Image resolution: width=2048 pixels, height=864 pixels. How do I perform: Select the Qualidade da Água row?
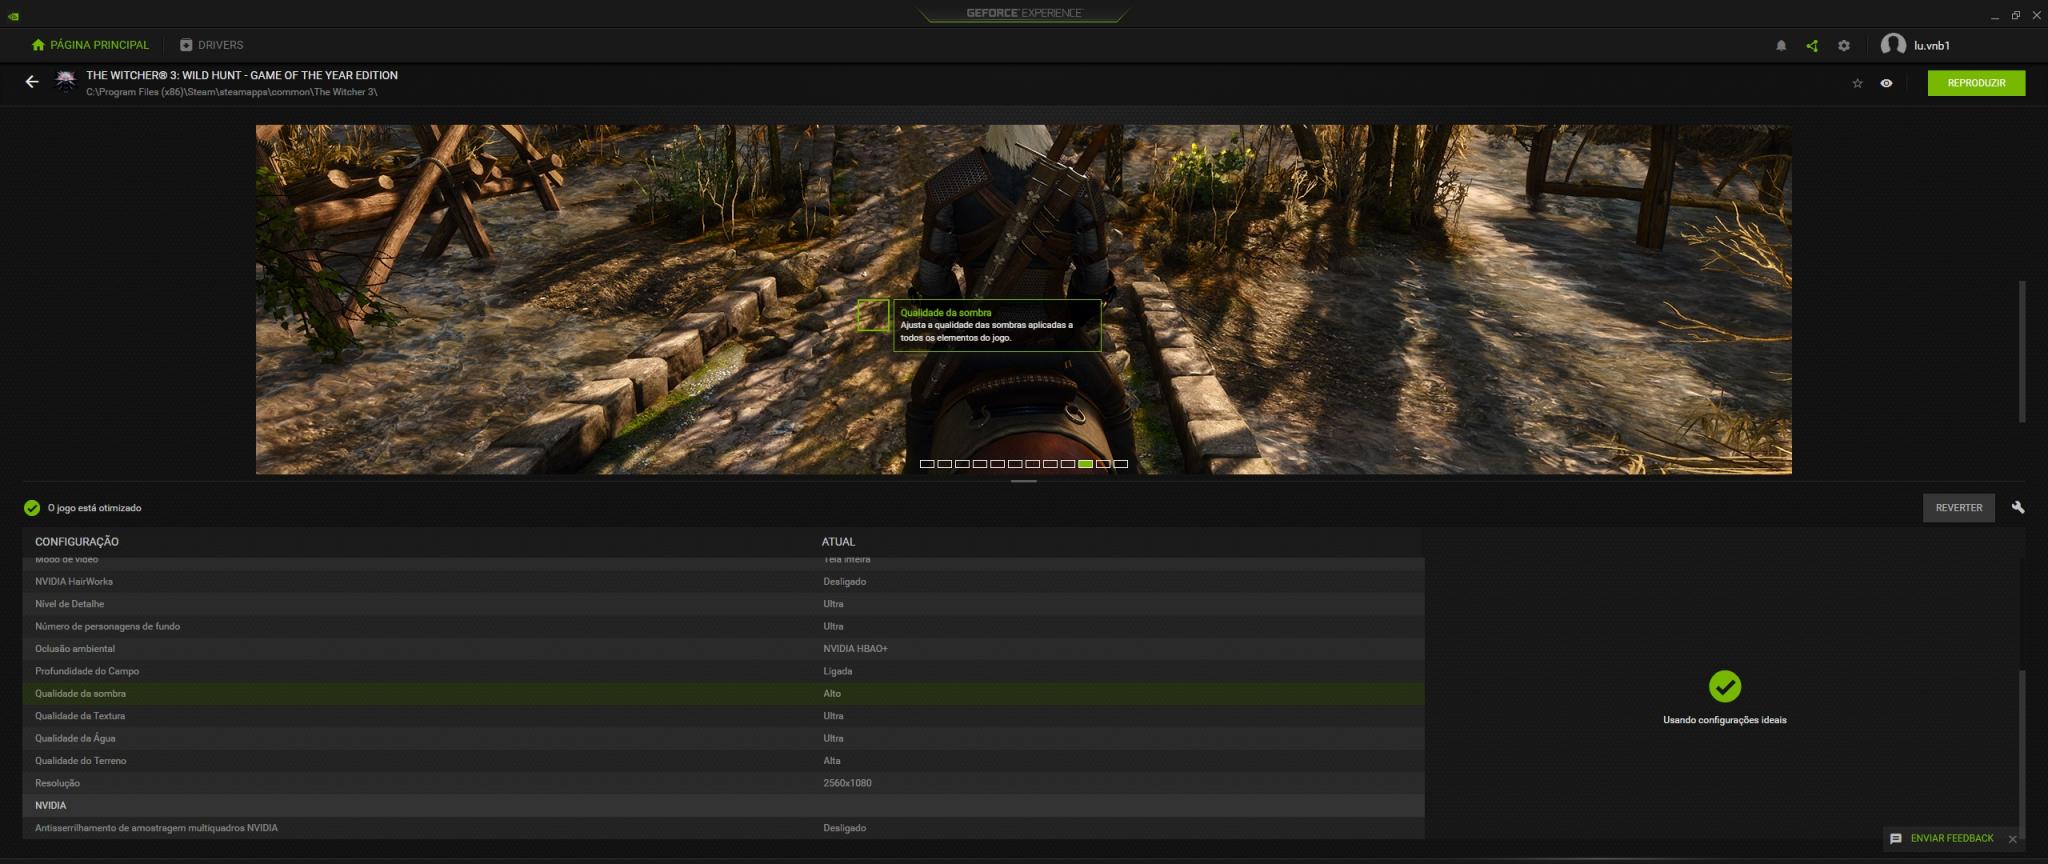[724, 738]
